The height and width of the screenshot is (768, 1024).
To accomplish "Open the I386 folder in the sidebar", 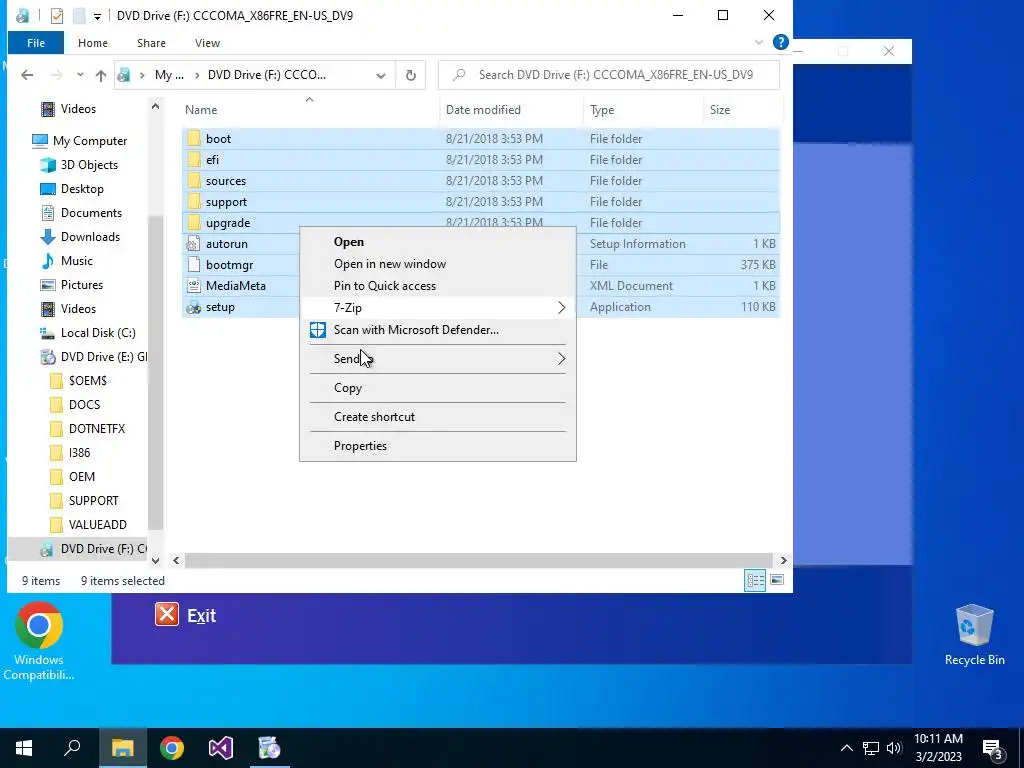I will click(79, 453).
